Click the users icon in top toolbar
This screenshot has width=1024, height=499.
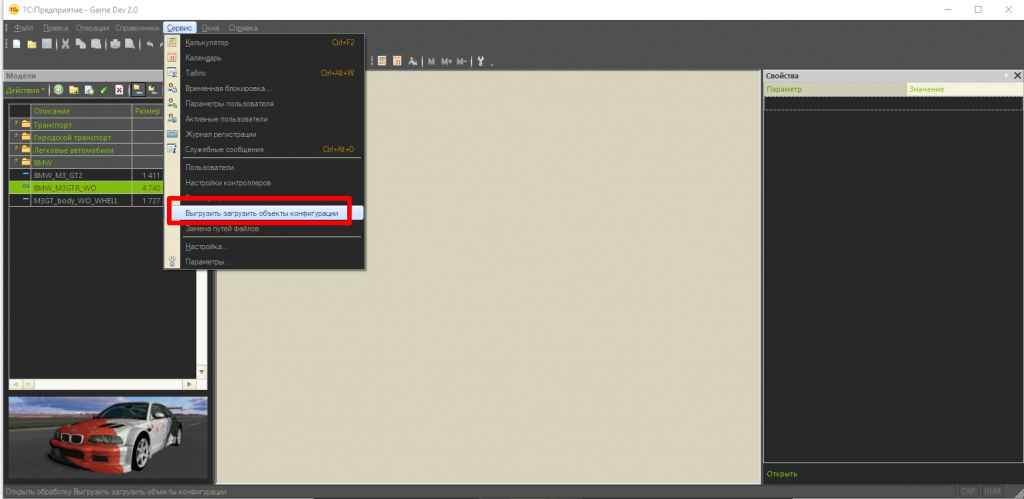tap(412, 61)
